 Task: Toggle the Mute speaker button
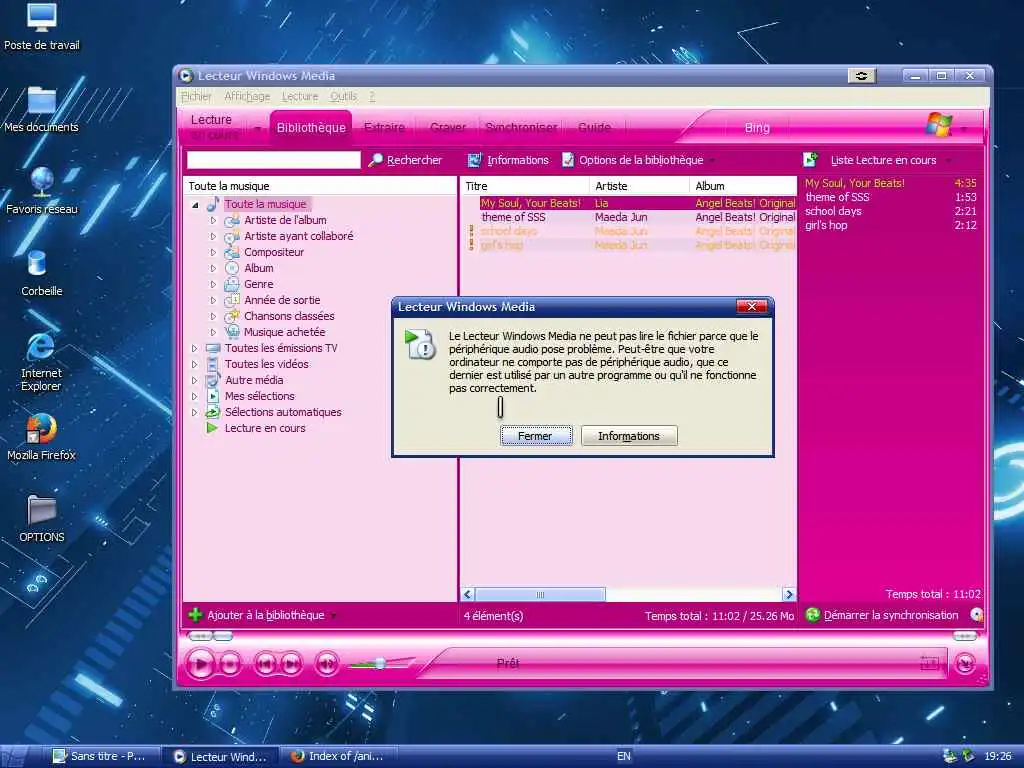pyautogui.click(x=327, y=664)
